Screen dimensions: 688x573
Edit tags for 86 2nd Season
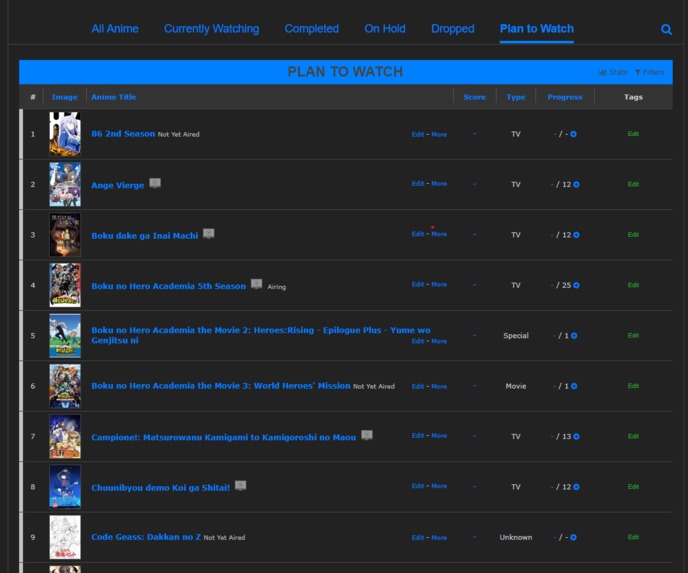point(633,134)
